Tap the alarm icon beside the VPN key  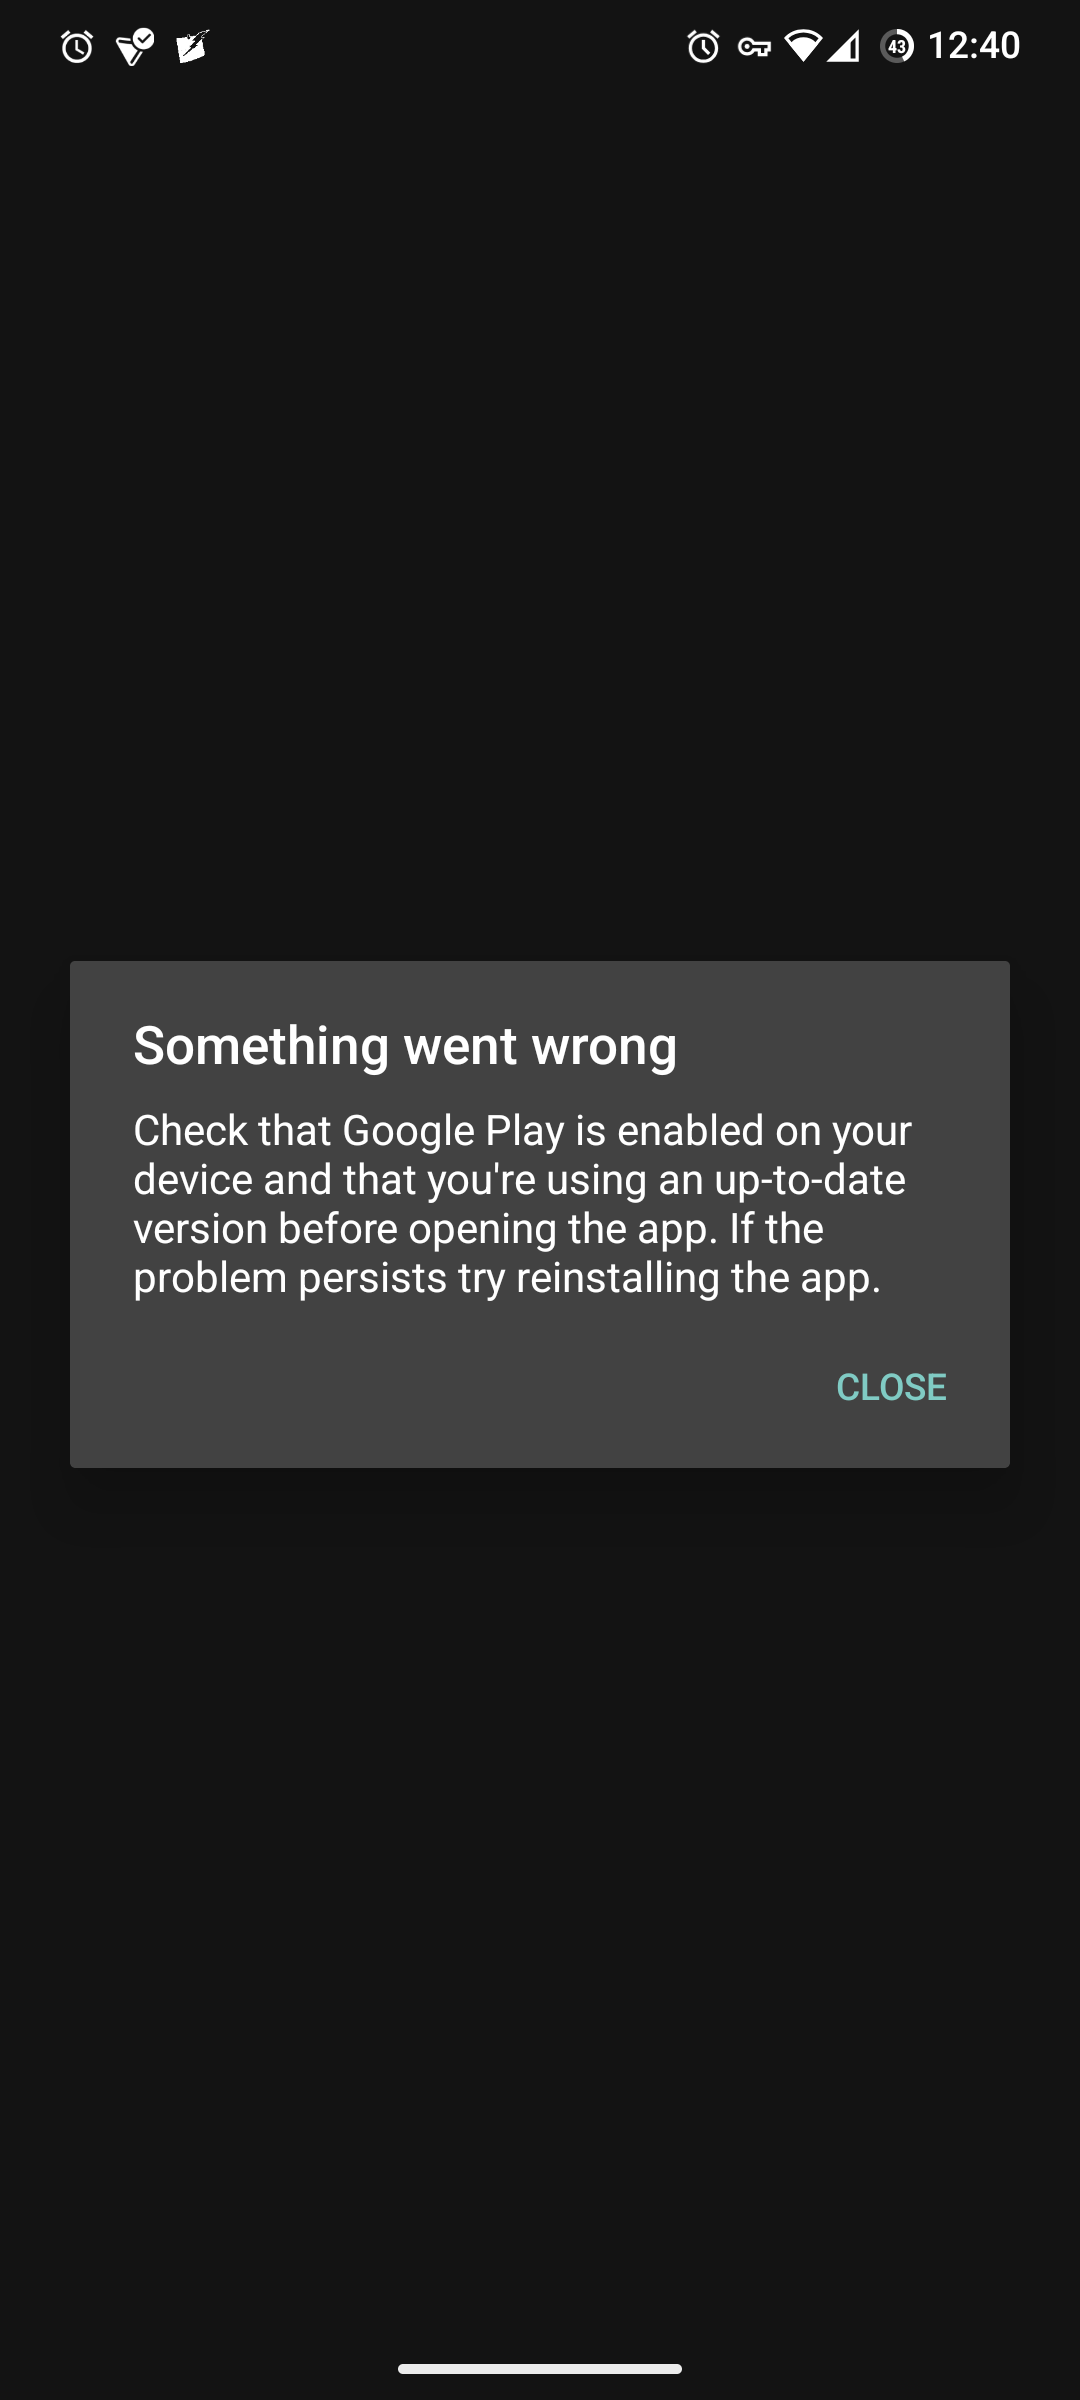pyautogui.click(x=703, y=46)
